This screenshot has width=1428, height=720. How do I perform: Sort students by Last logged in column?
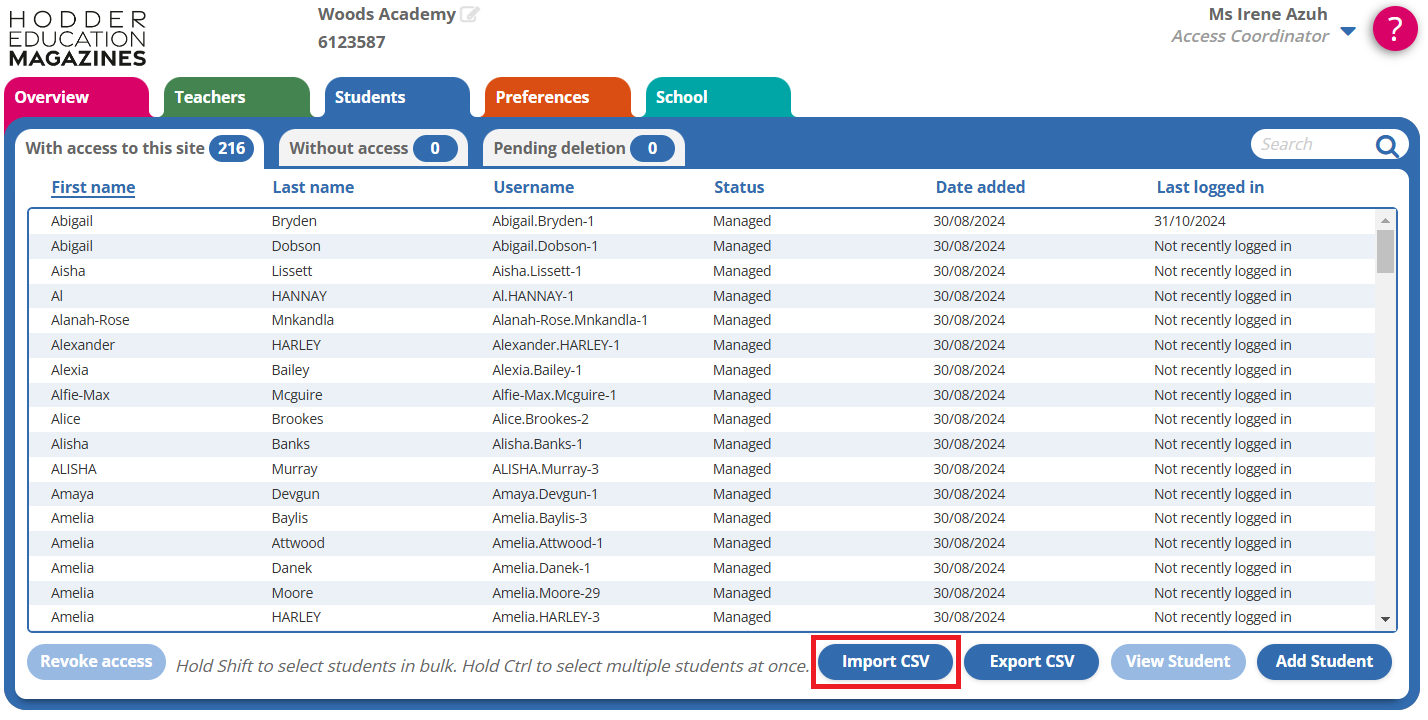(1210, 187)
